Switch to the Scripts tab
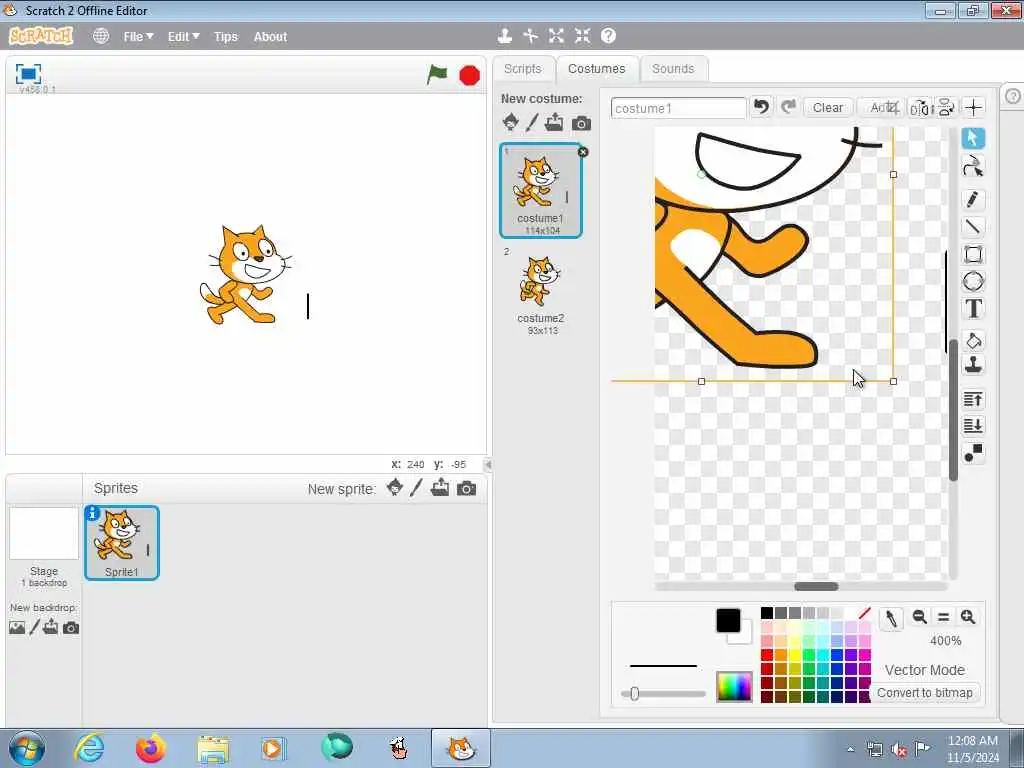 click(x=523, y=69)
